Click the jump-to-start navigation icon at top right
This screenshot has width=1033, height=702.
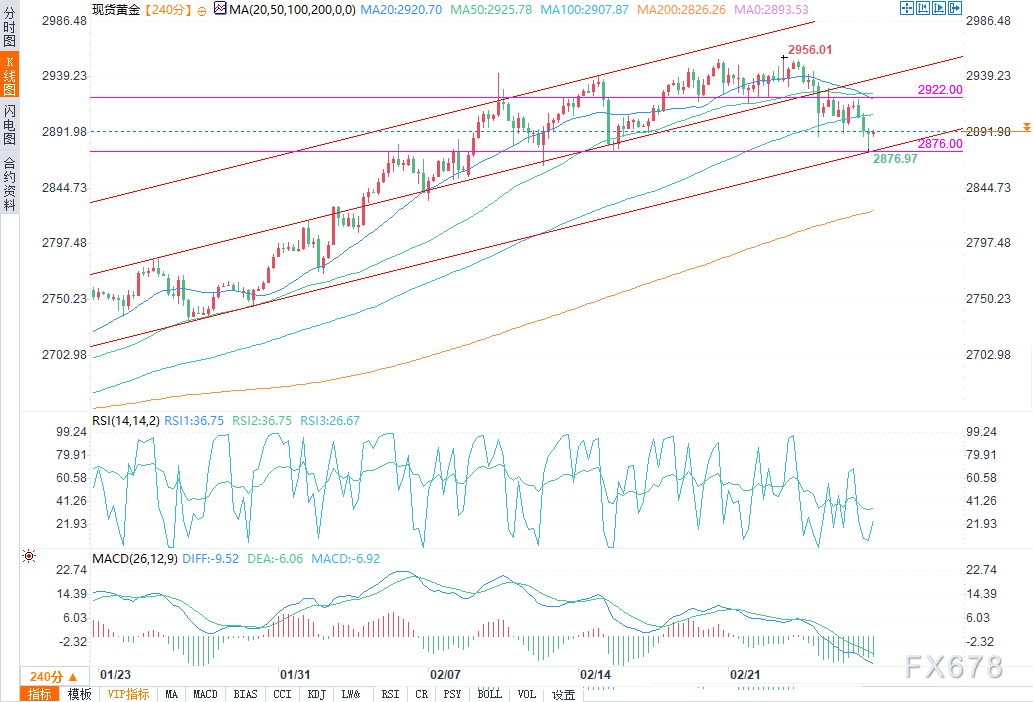923,8
